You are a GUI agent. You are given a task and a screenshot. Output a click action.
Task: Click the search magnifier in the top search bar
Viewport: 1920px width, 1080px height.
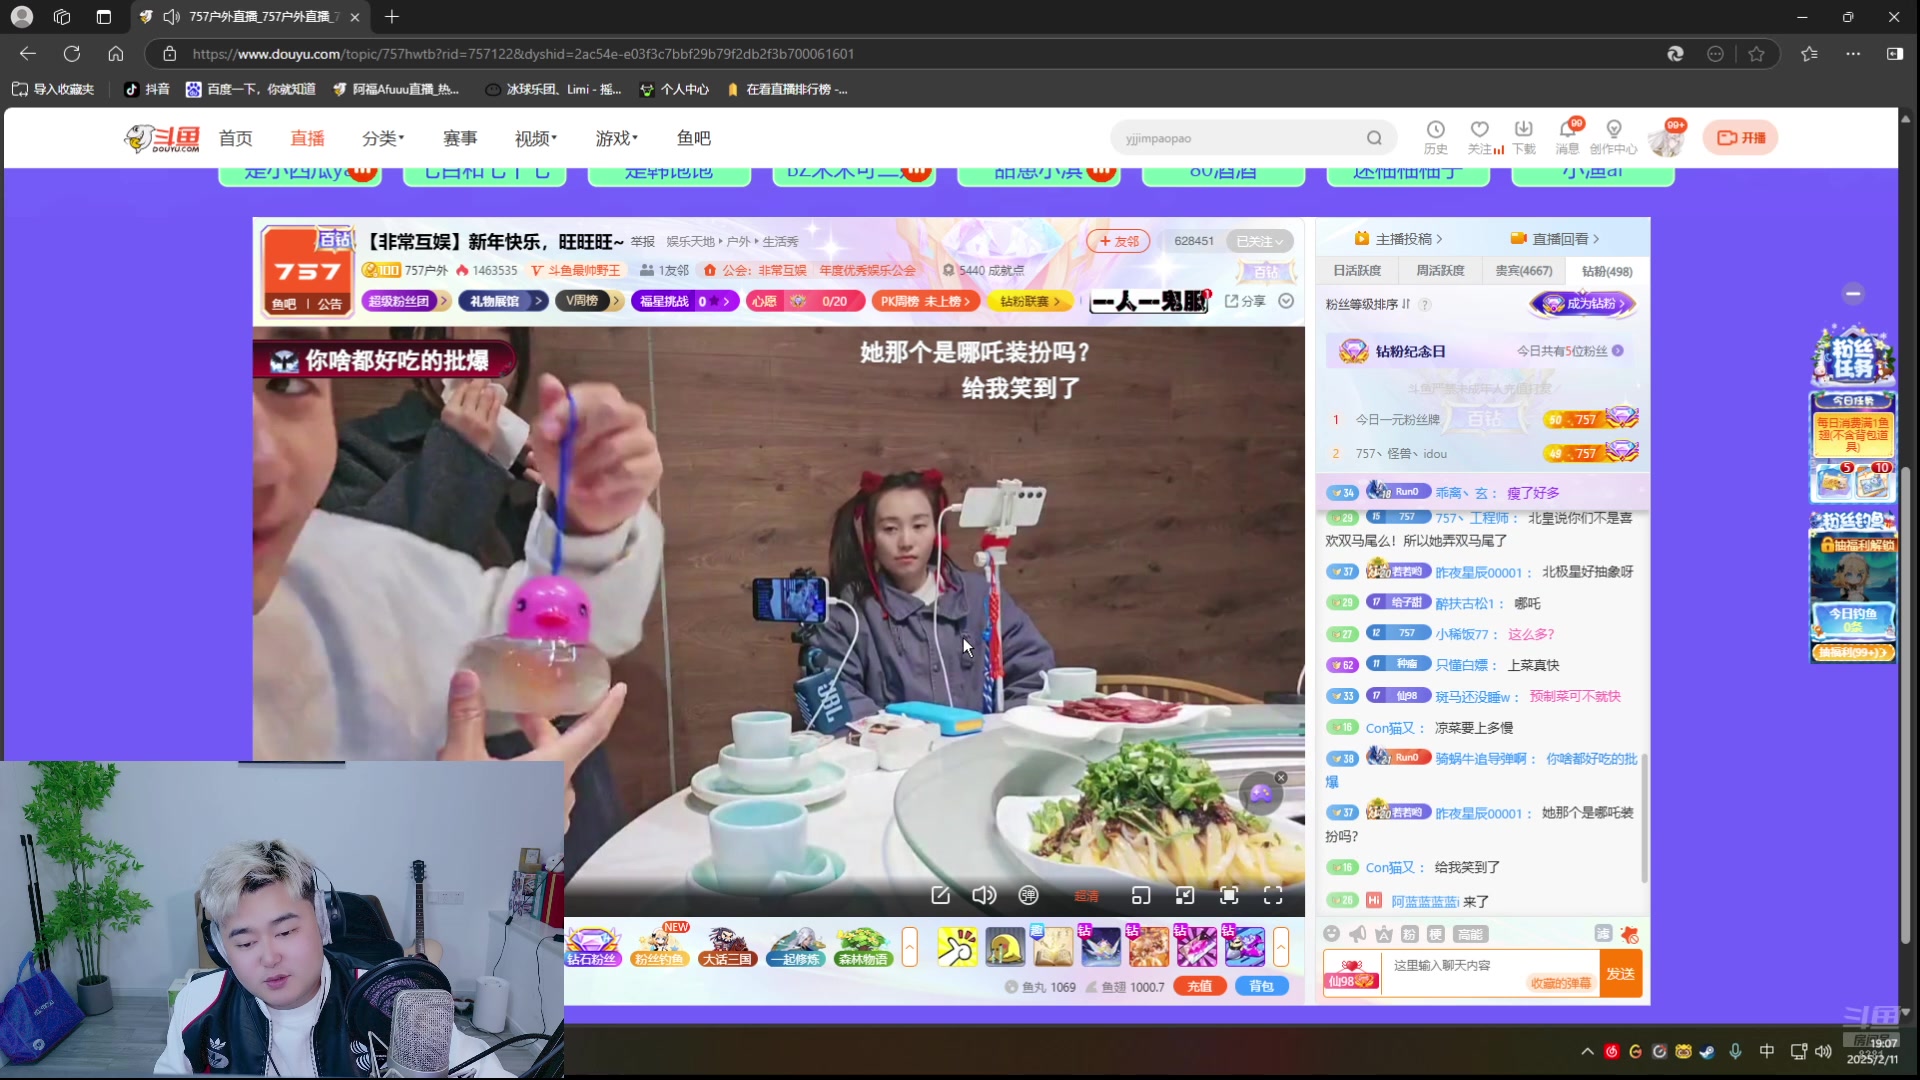pos(1374,138)
